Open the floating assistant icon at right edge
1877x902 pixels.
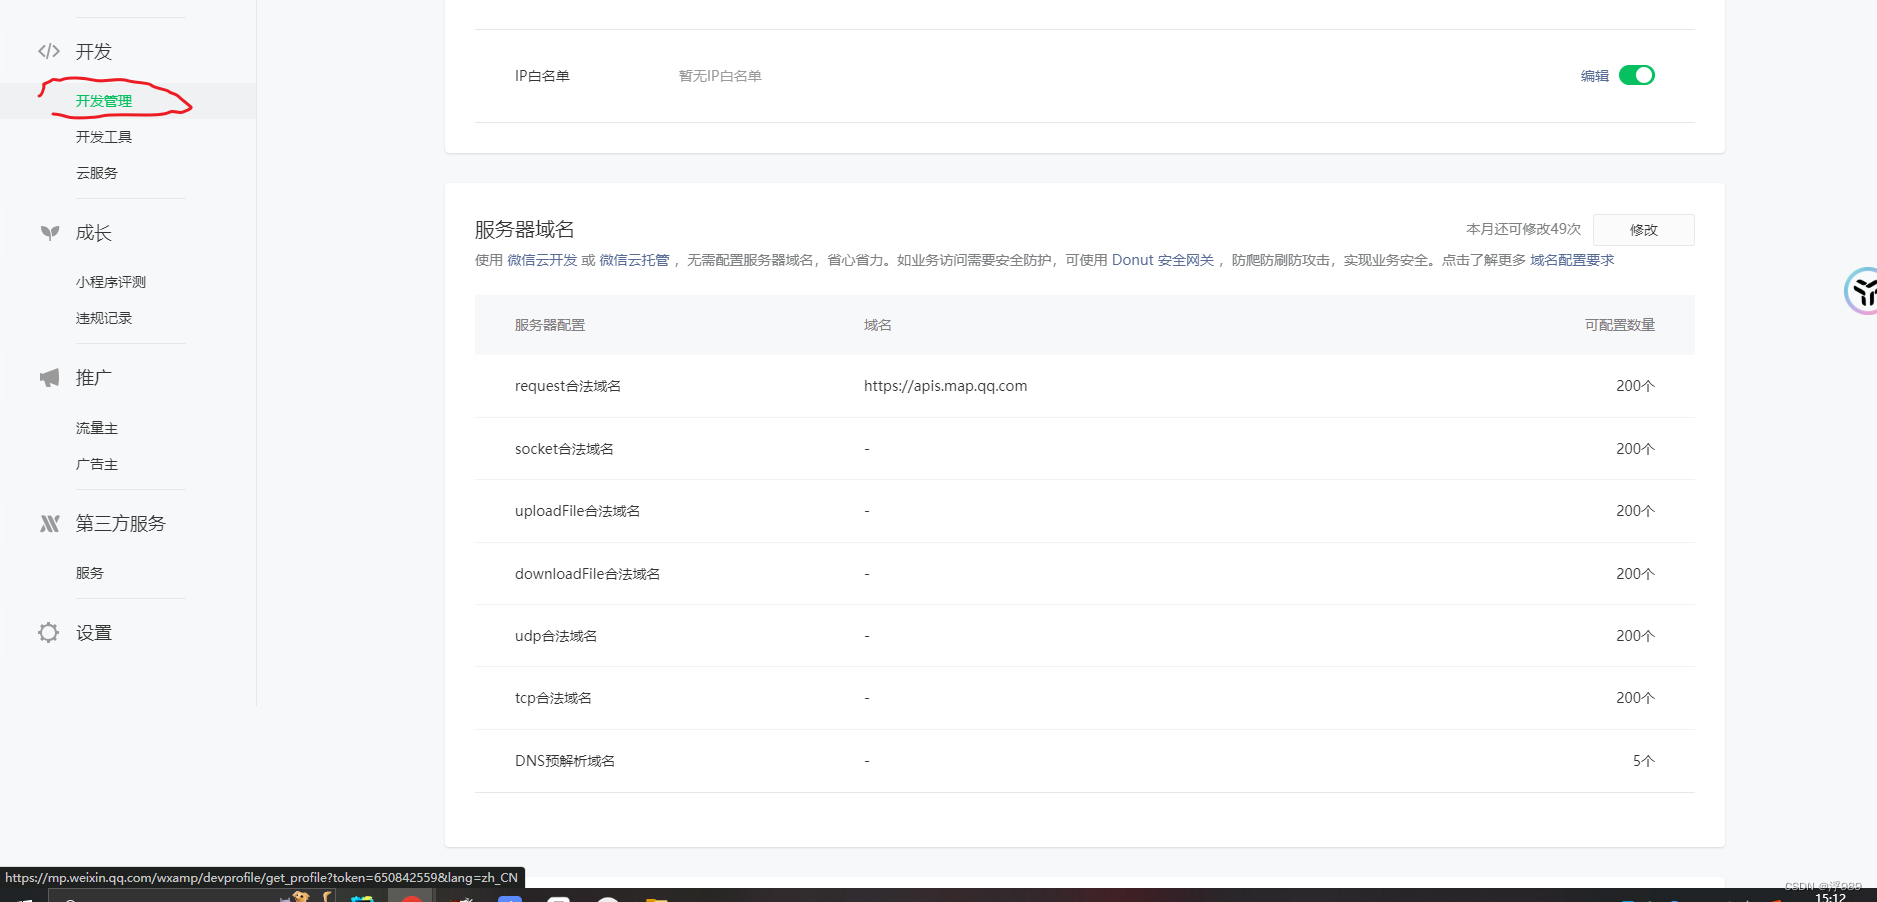(x=1861, y=291)
